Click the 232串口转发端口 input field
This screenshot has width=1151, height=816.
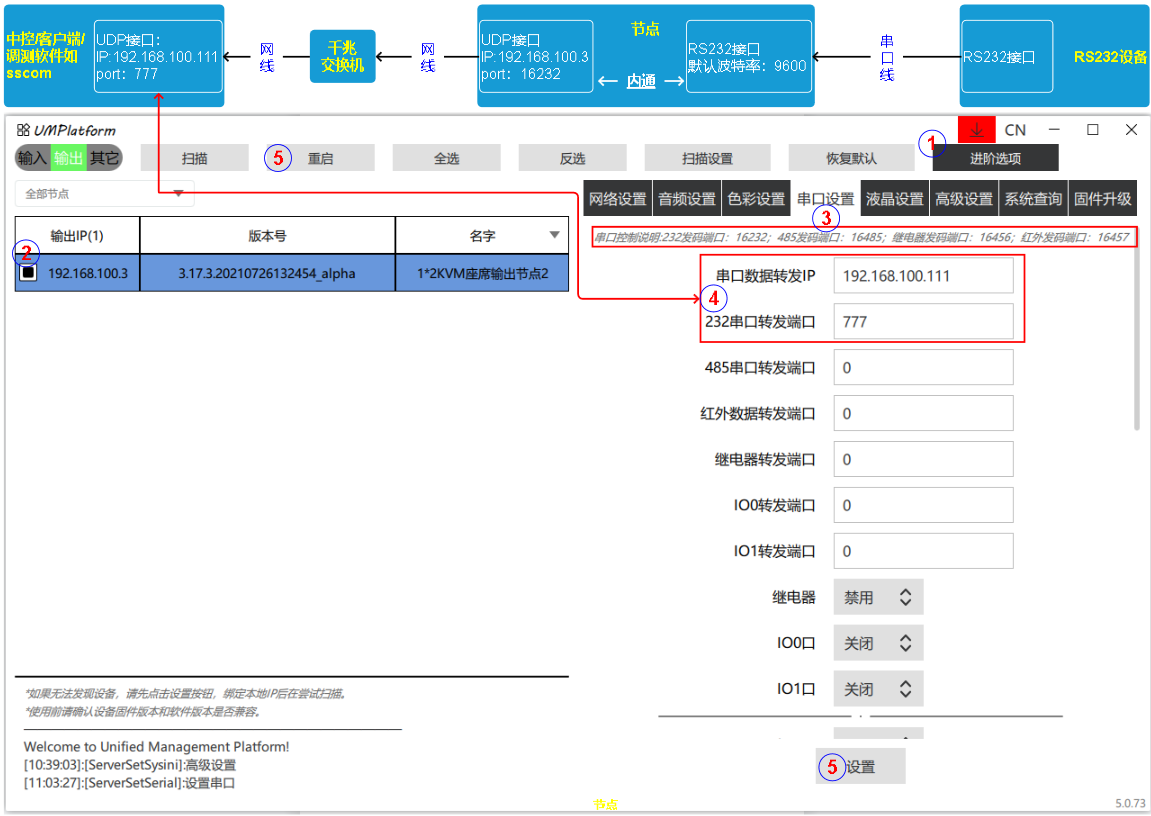pyautogui.click(x=922, y=322)
